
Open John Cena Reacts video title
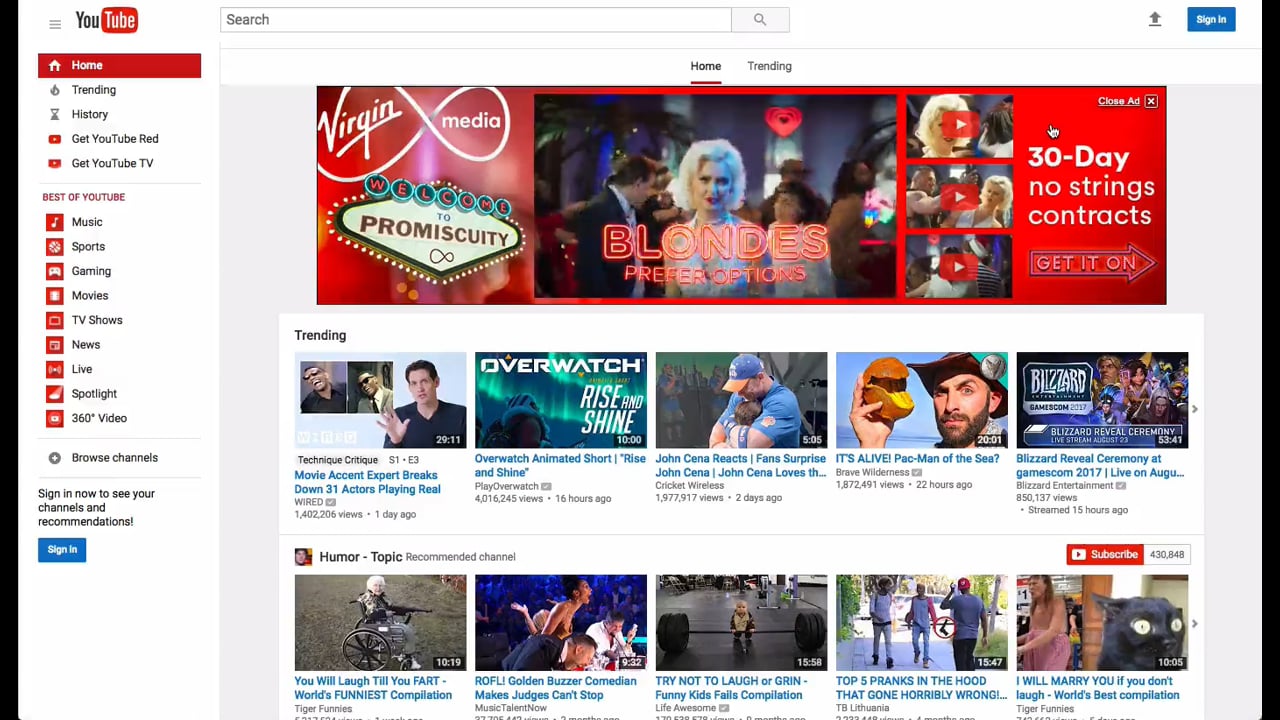(x=741, y=465)
